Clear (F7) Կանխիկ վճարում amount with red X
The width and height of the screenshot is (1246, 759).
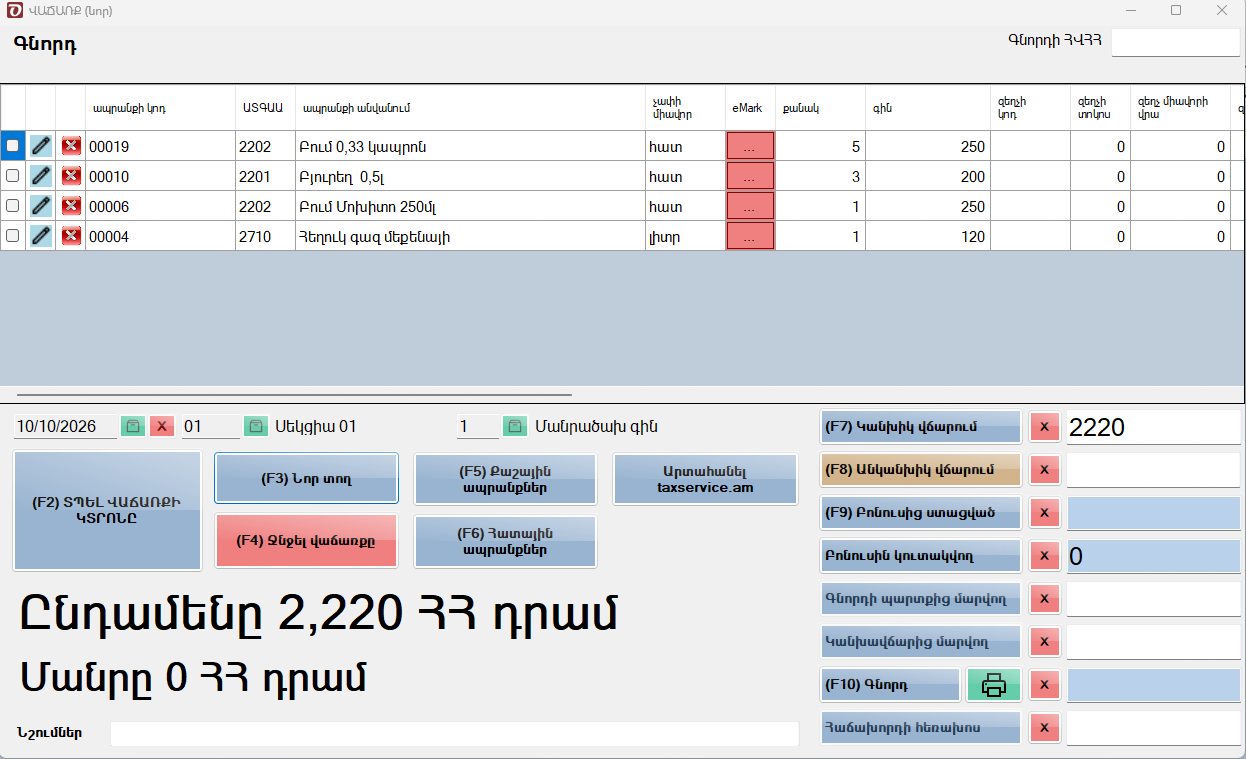coord(1044,427)
